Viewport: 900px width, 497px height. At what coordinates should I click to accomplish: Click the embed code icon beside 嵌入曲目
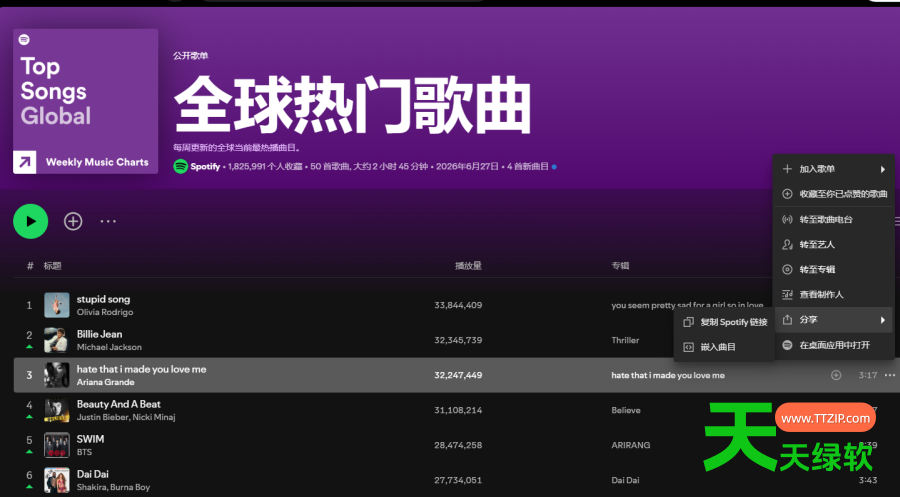point(688,347)
